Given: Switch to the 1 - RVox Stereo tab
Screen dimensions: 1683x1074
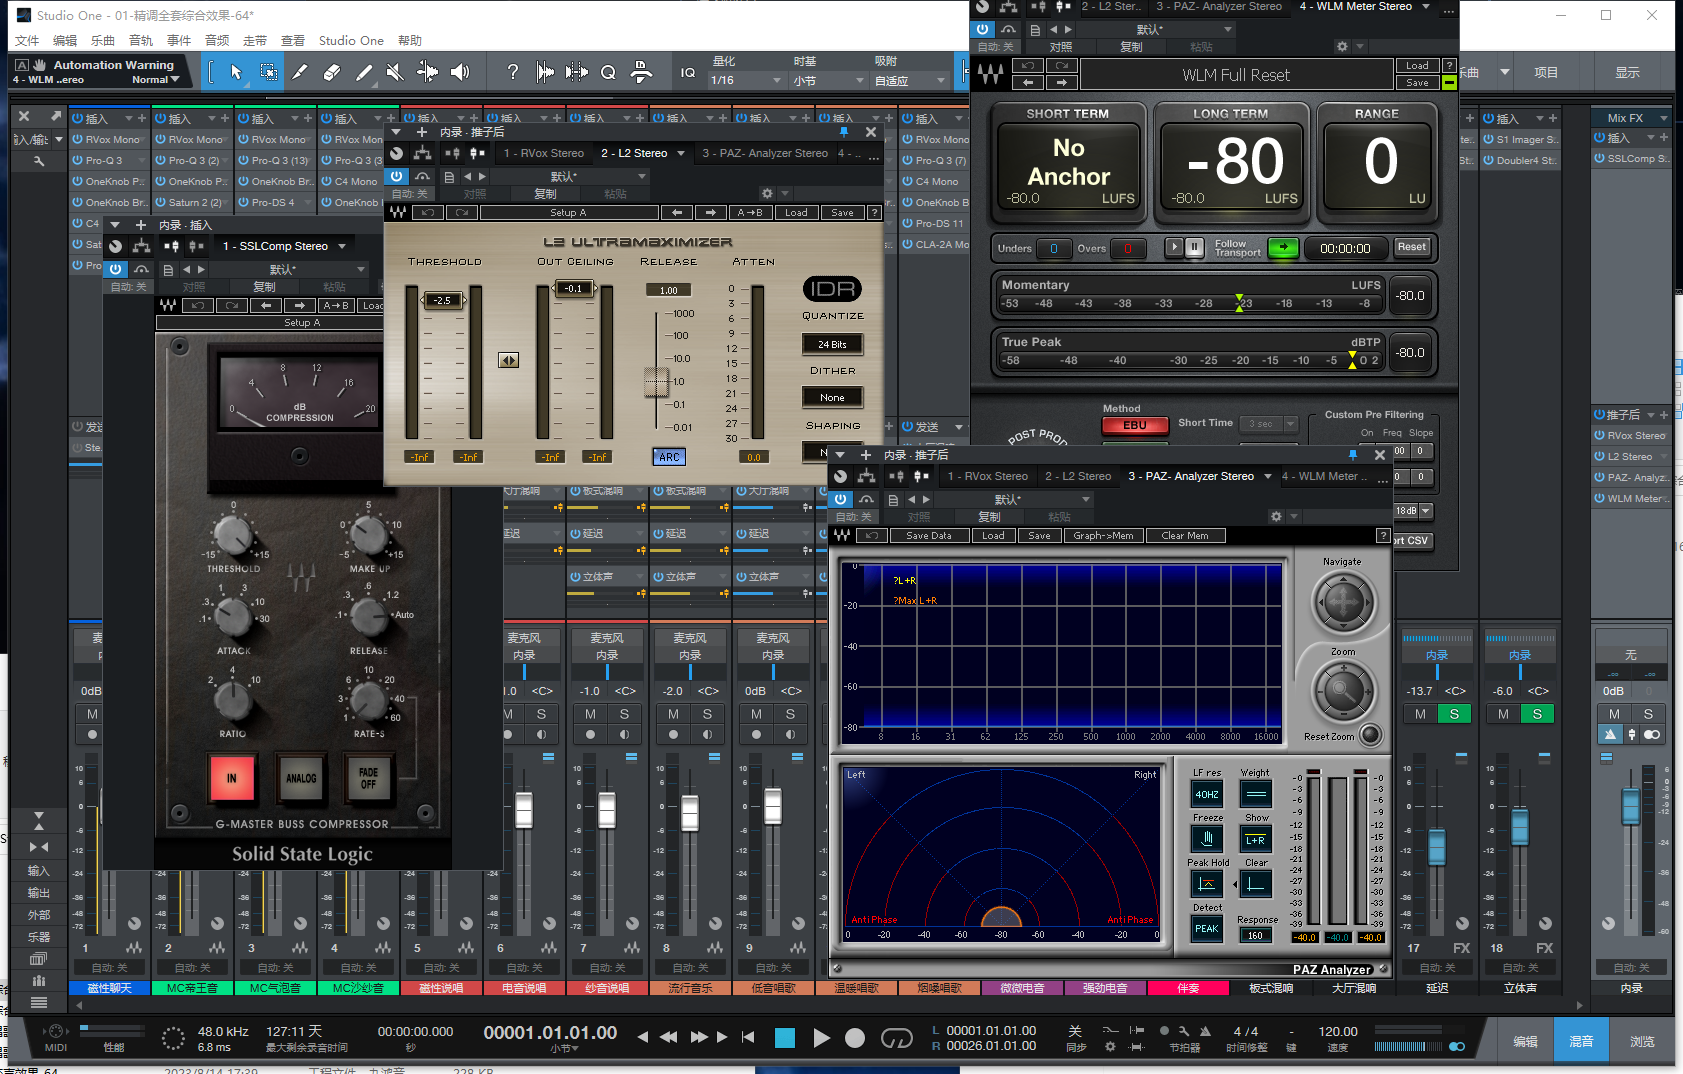Looking at the screenshot, I should (543, 153).
